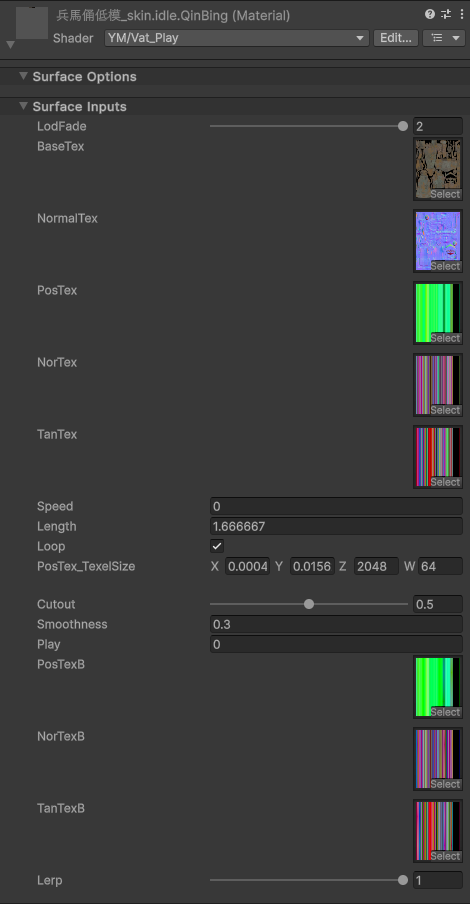The height and width of the screenshot is (904, 470).
Task: Click the Speed value field
Action: click(336, 506)
